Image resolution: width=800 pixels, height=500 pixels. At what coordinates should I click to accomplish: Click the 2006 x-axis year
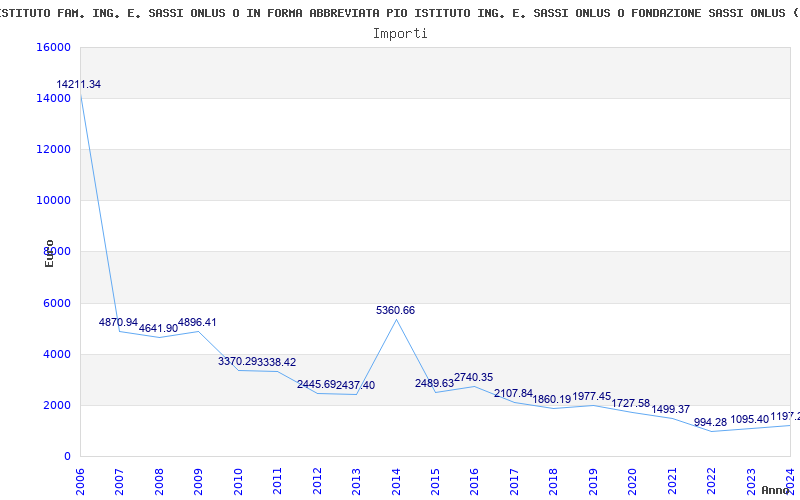80,482
